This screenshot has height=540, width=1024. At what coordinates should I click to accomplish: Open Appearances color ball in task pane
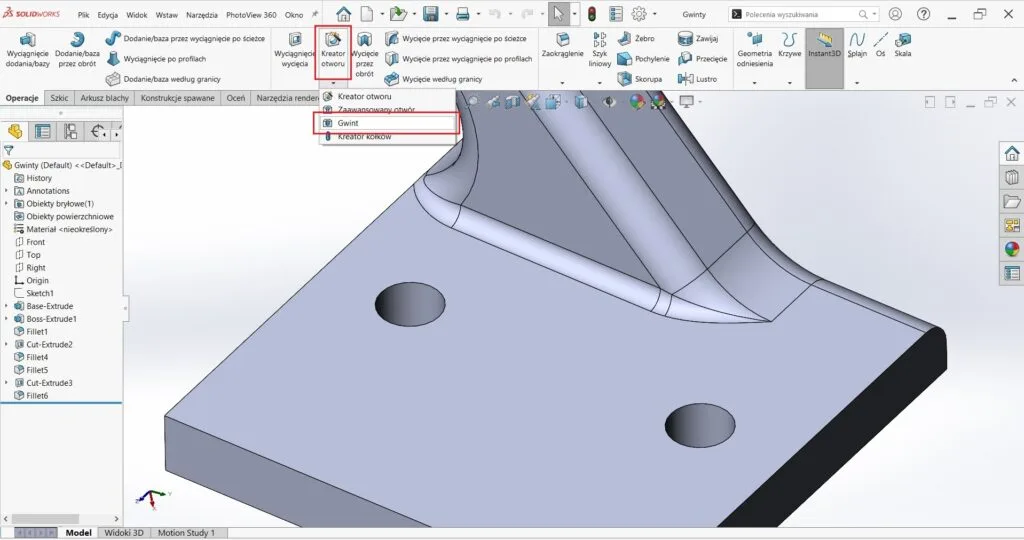[x=1012, y=249]
